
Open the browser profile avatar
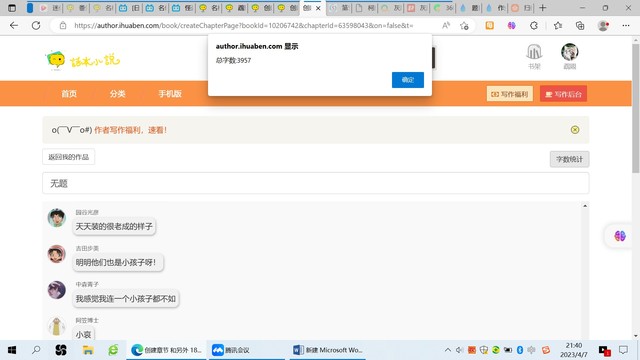pyautogui.click(x=603, y=25)
